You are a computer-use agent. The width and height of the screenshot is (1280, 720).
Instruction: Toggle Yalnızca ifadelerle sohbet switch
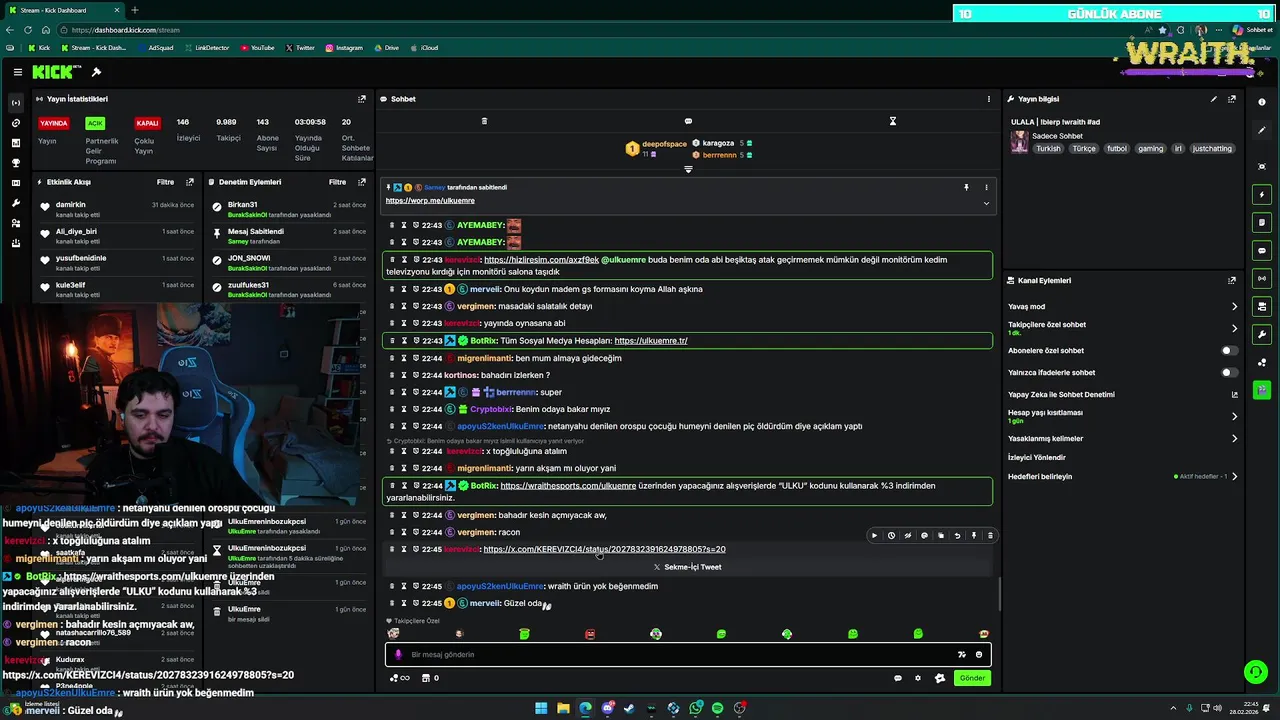pos(1229,373)
